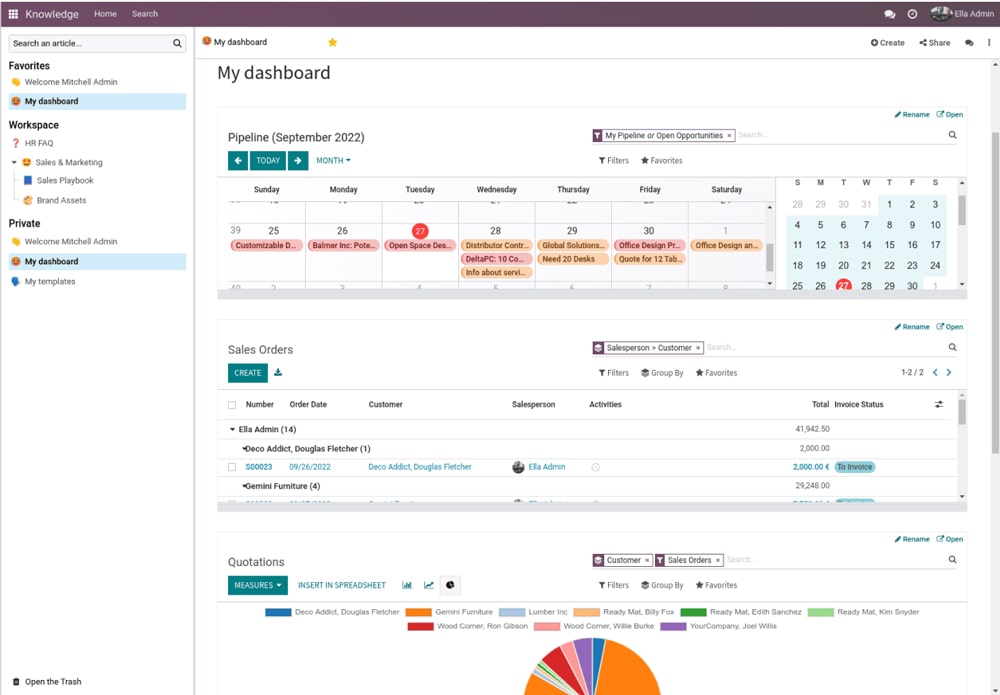Image resolution: width=1000 pixels, height=695 pixels.
Task: Switch Quotations to bar chart view
Action: tap(407, 585)
